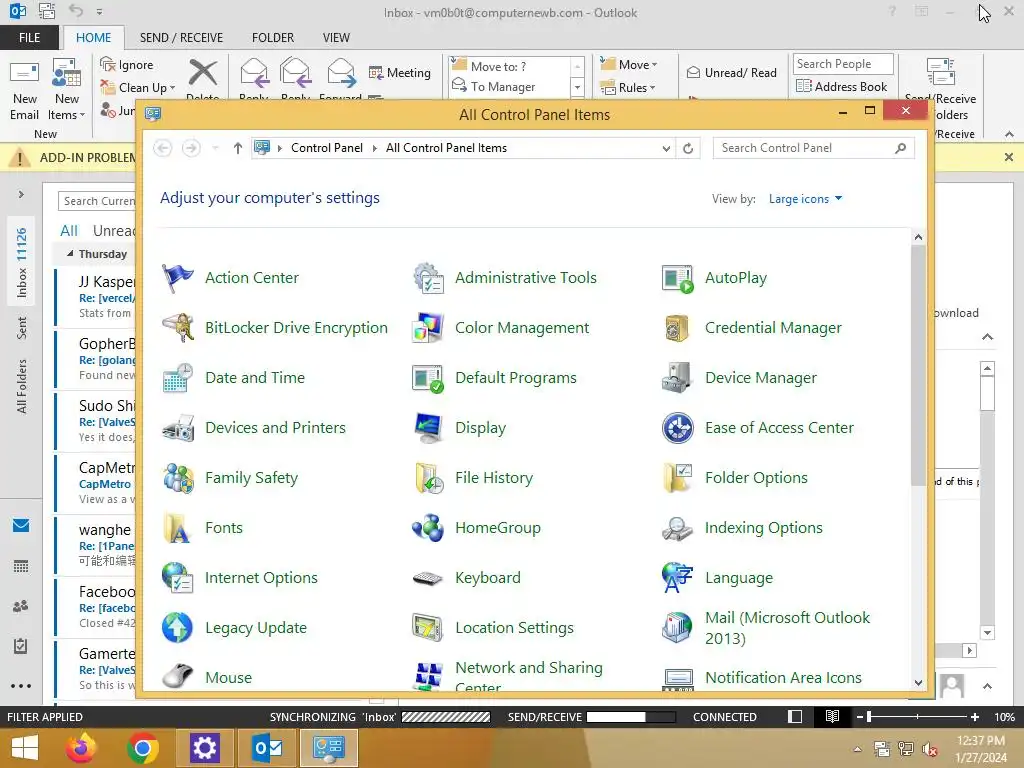The width and height of the screenshot is (1024, 768).
Task: Switch to SEND / RECEIVE tab
Action: (181, 38)
